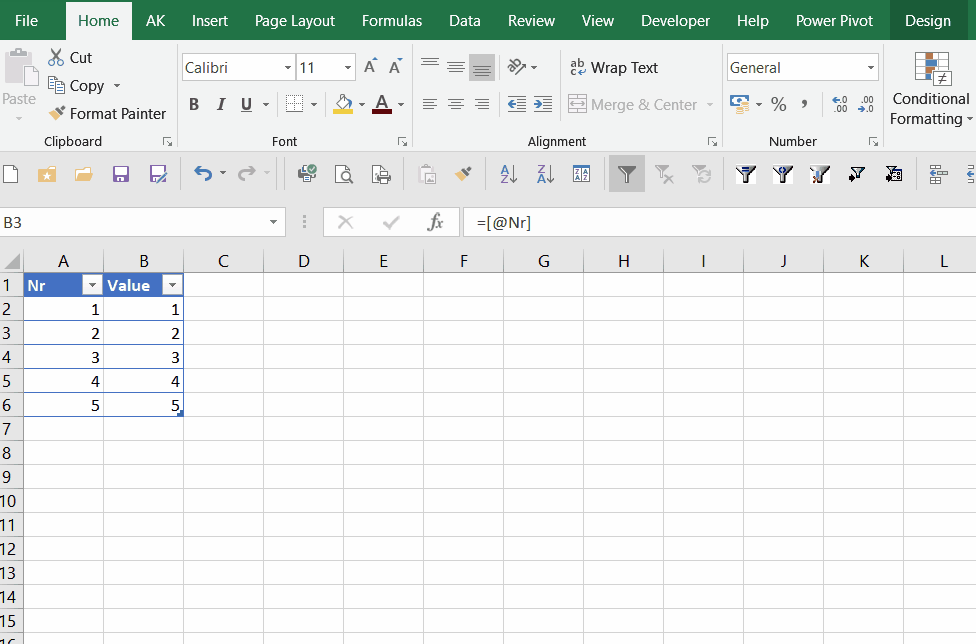
Task: Click the Select All corner triangle
Action: coord(12,261)
